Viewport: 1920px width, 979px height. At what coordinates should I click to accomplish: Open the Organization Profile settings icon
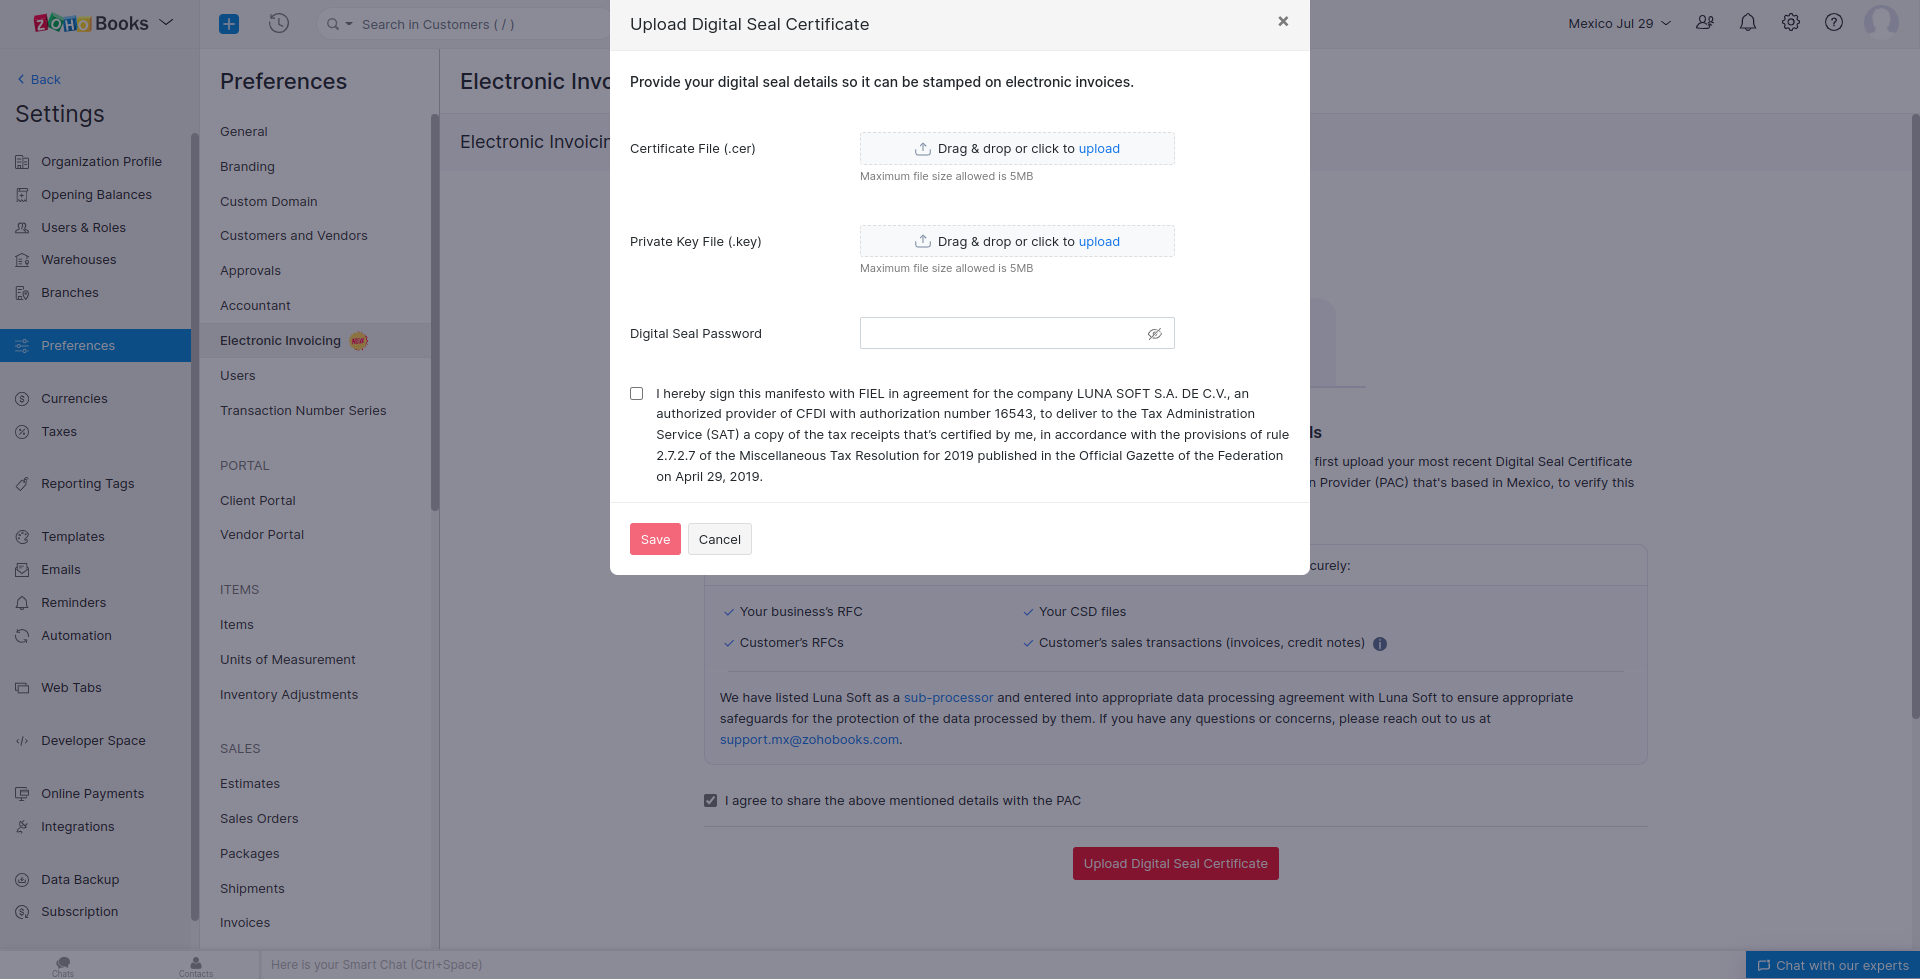click(x=22, y=161)
